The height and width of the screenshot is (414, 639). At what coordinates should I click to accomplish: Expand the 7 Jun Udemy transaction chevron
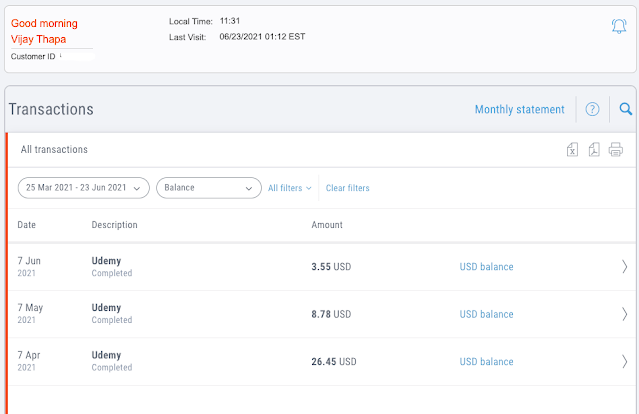[x=625, y=267]
